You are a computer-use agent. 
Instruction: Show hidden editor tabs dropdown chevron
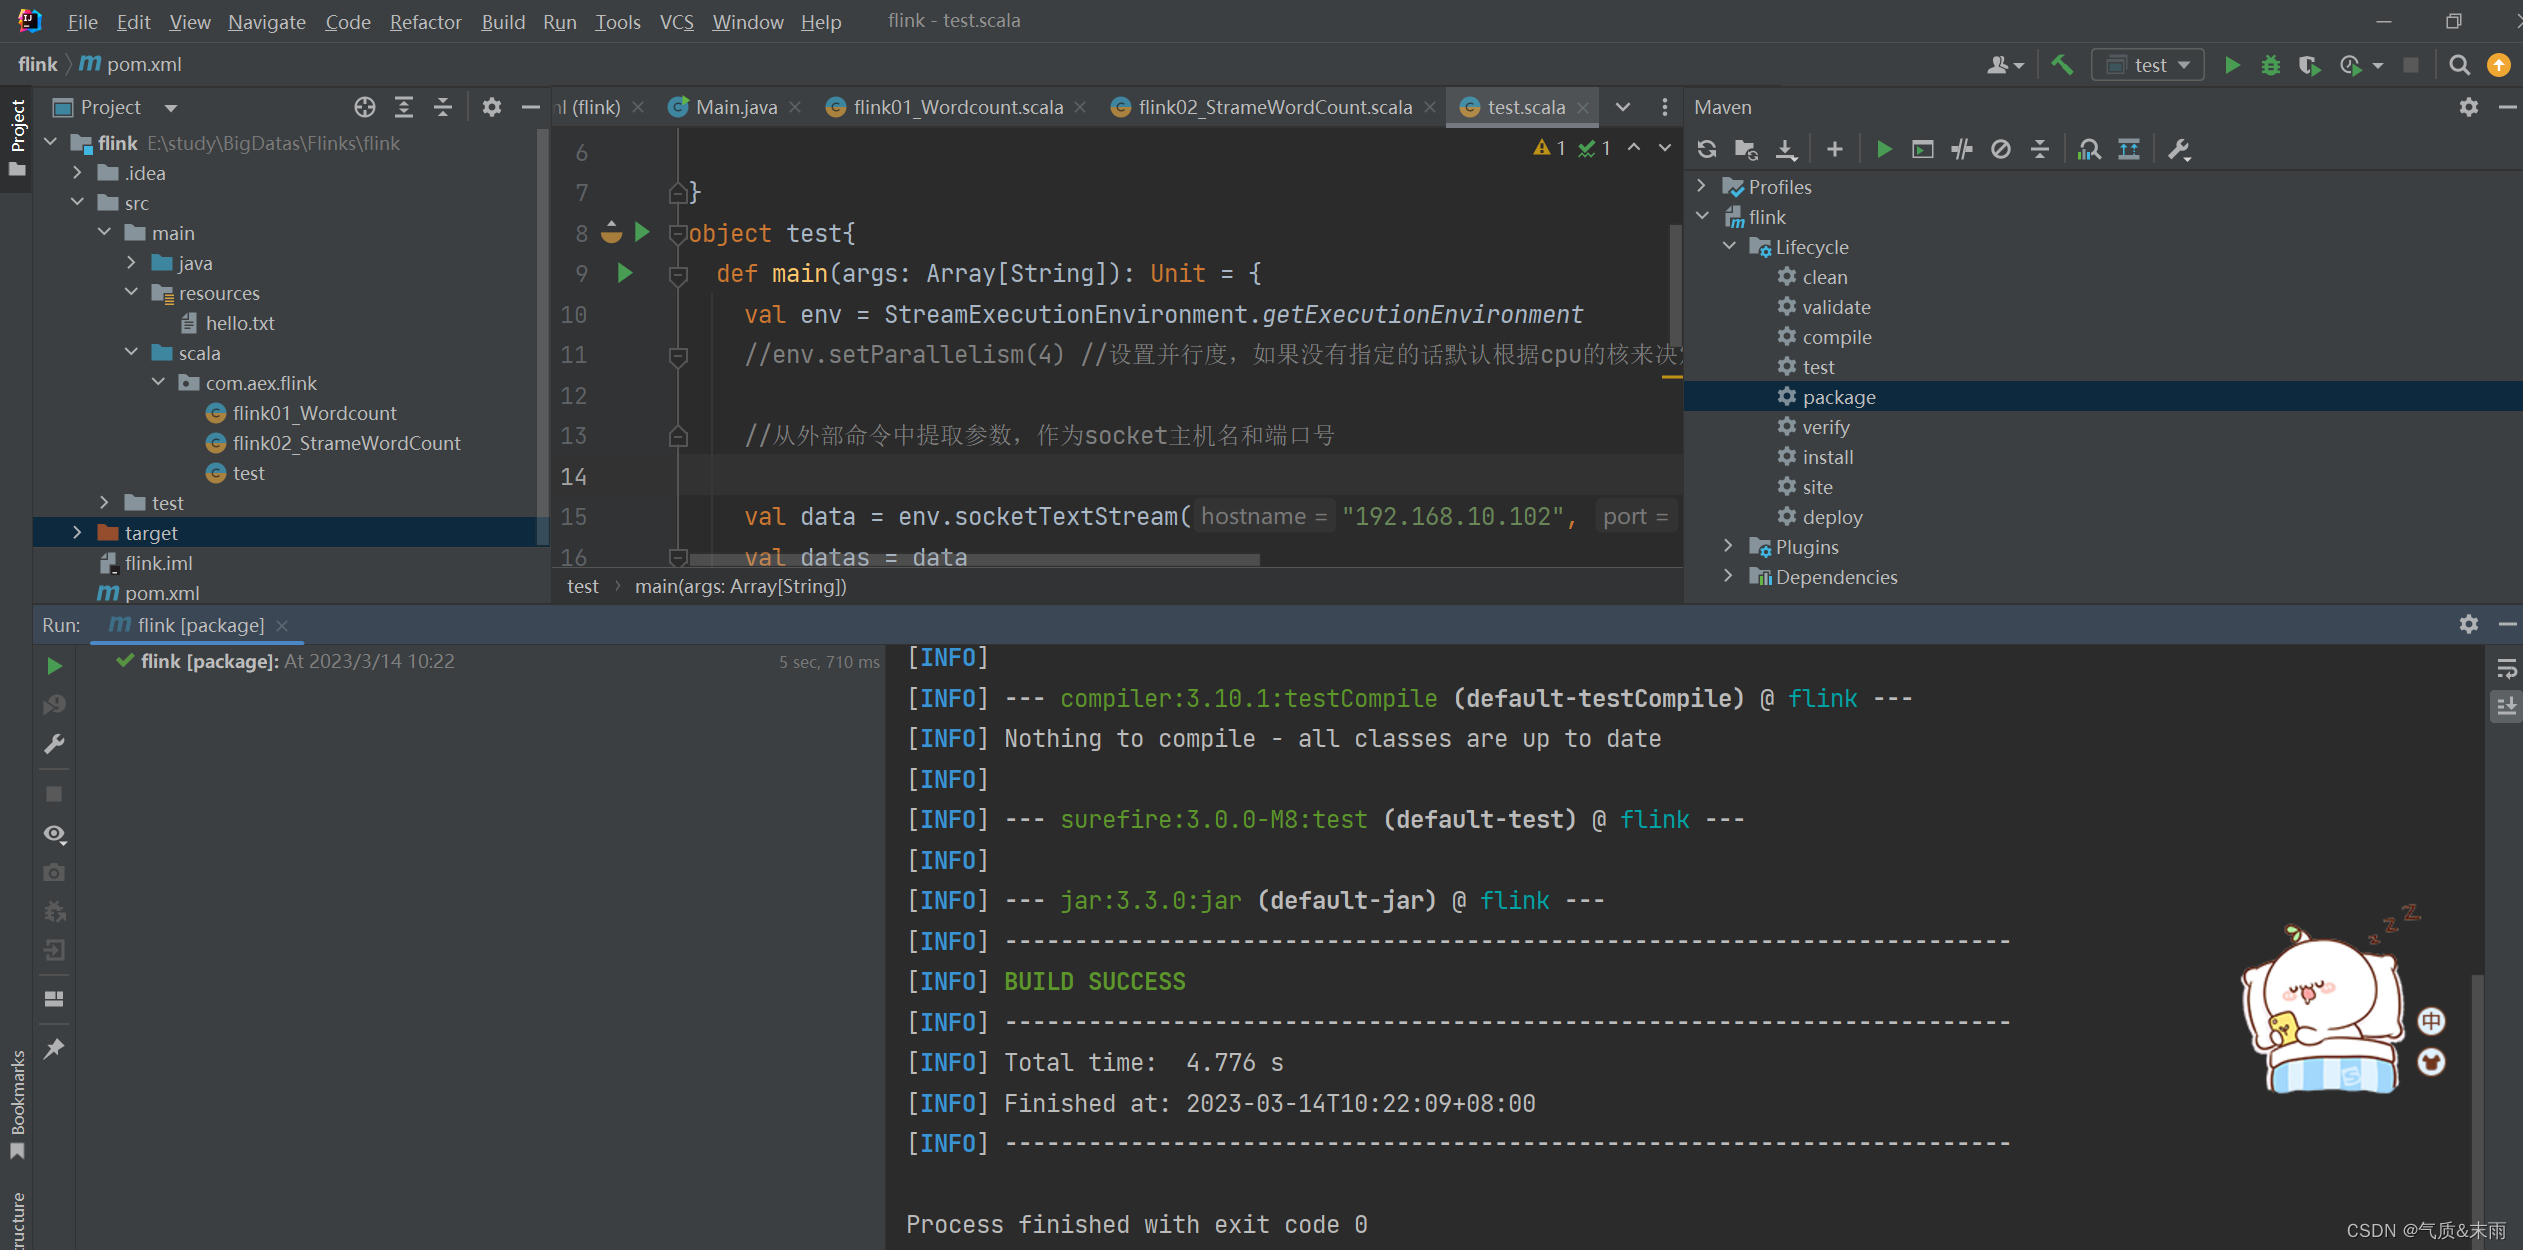1623,107
